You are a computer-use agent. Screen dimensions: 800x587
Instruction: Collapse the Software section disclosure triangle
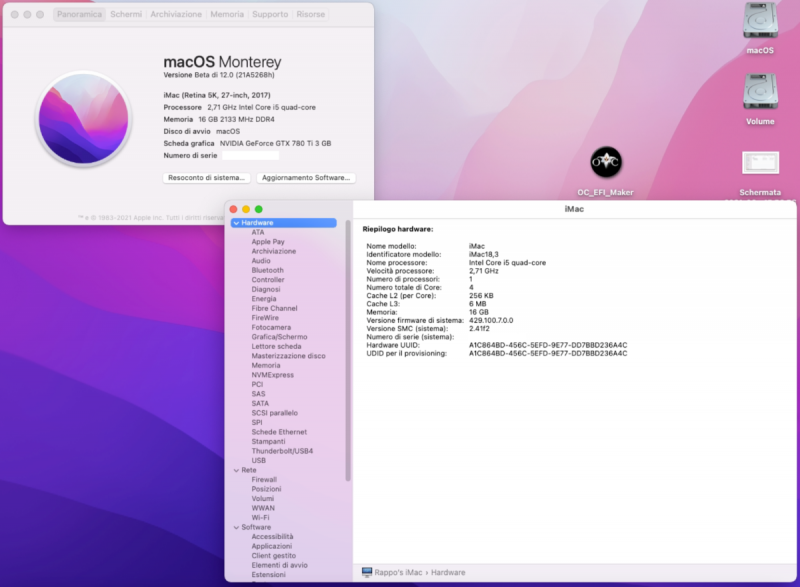(236, 527)
